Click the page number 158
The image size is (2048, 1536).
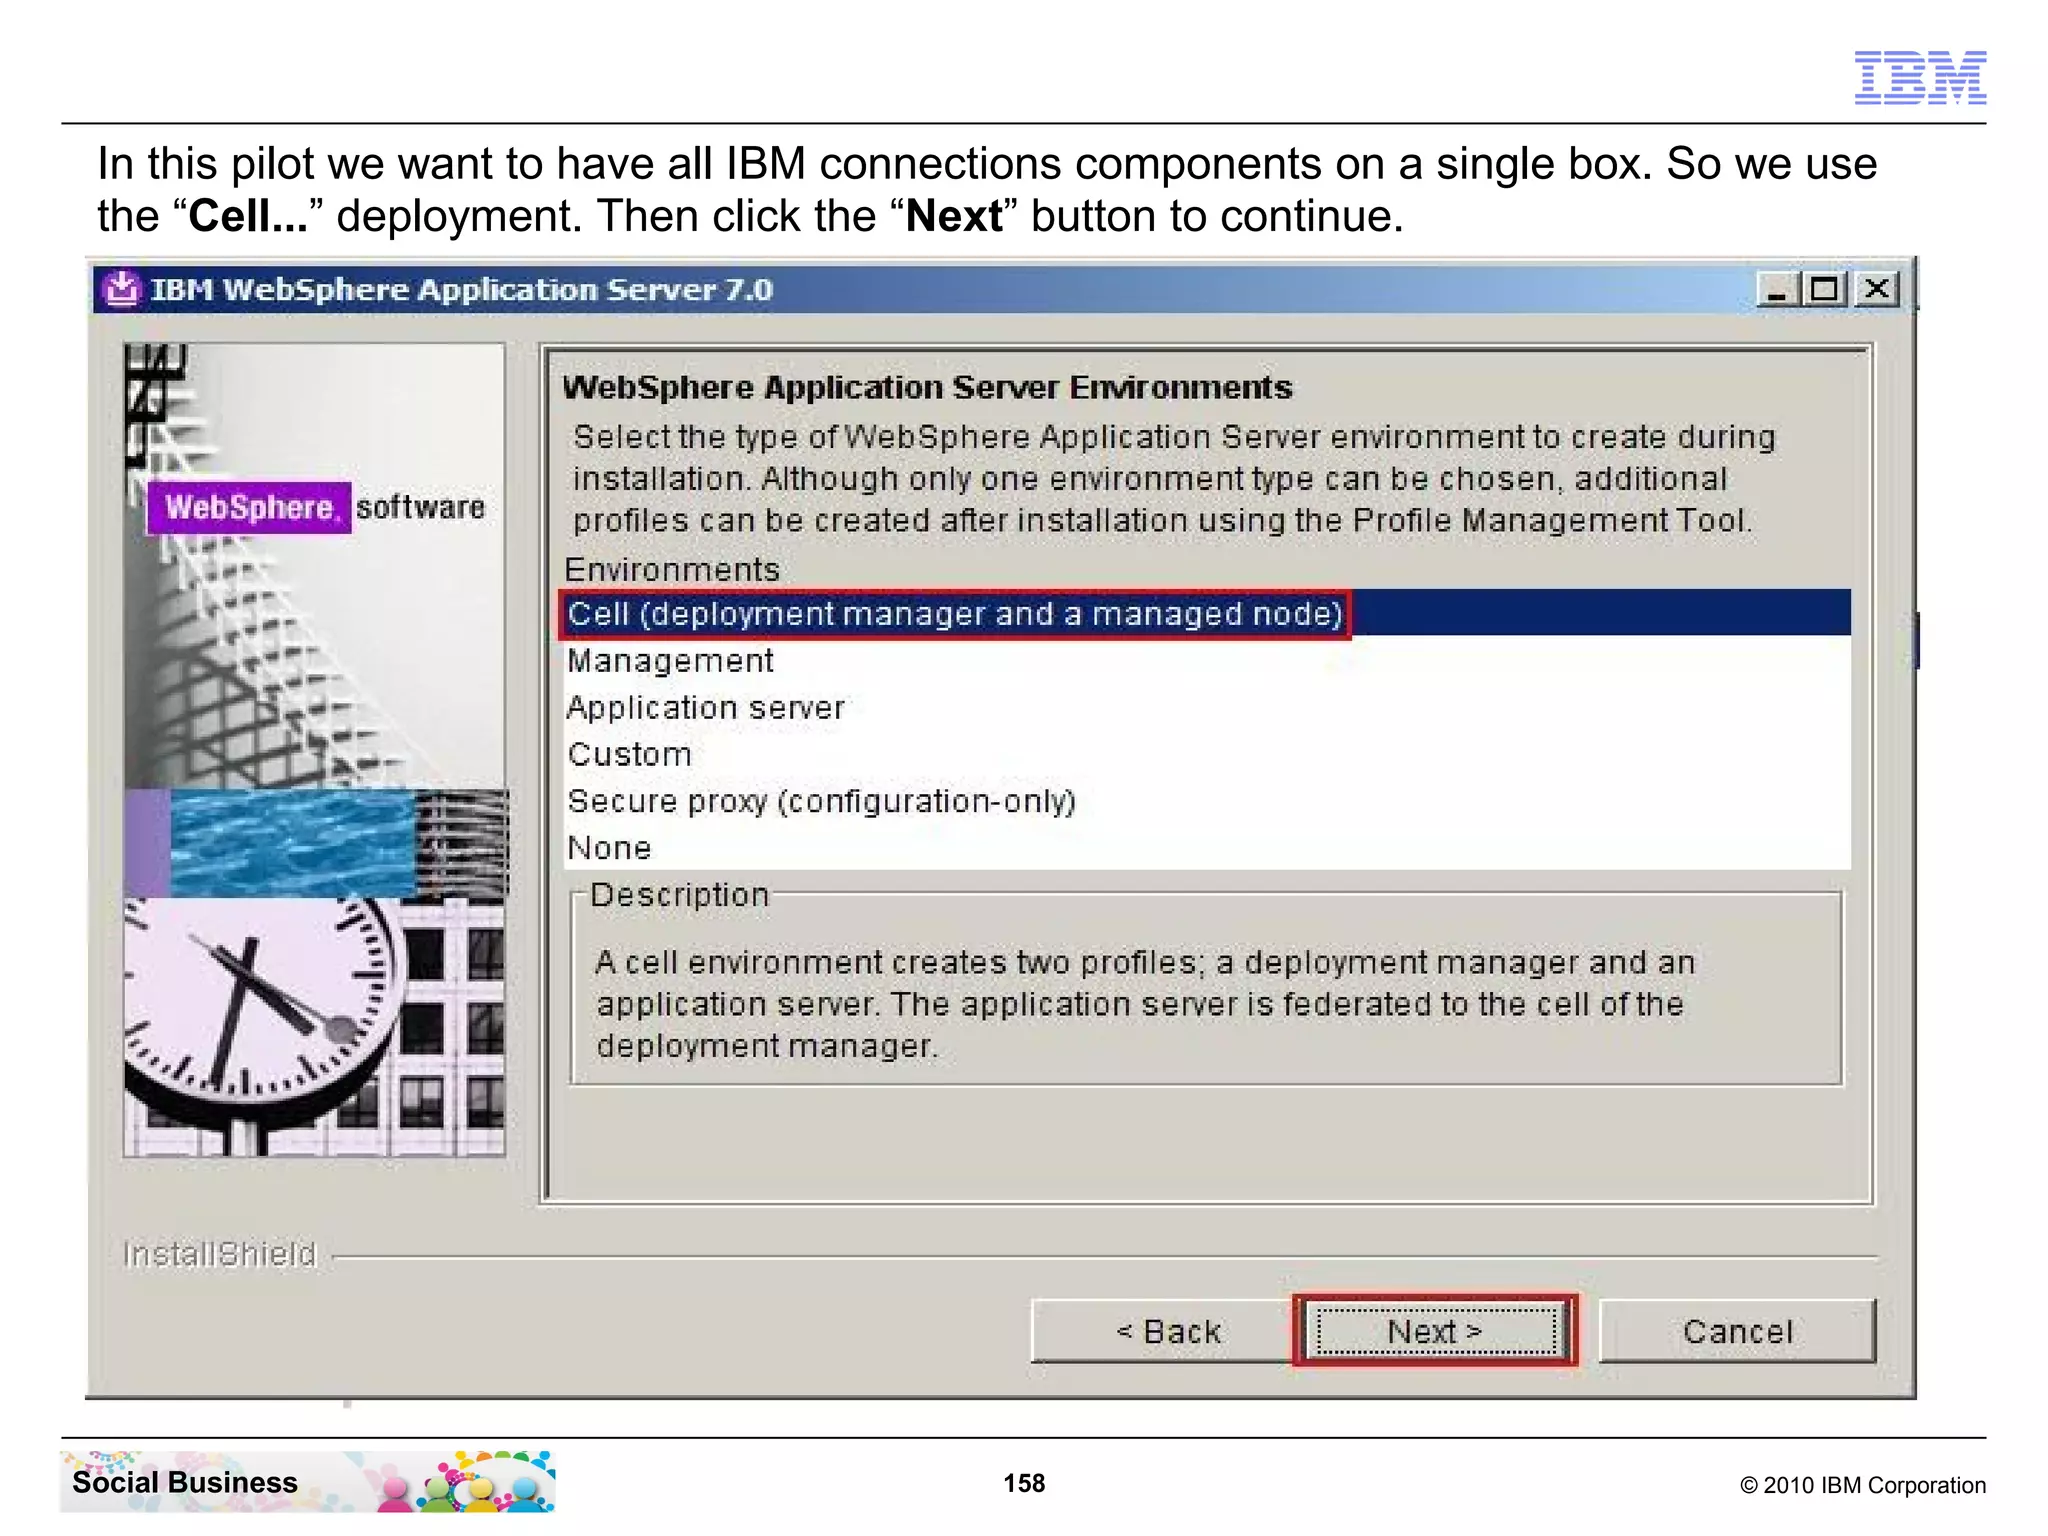pos(1024,1483)
